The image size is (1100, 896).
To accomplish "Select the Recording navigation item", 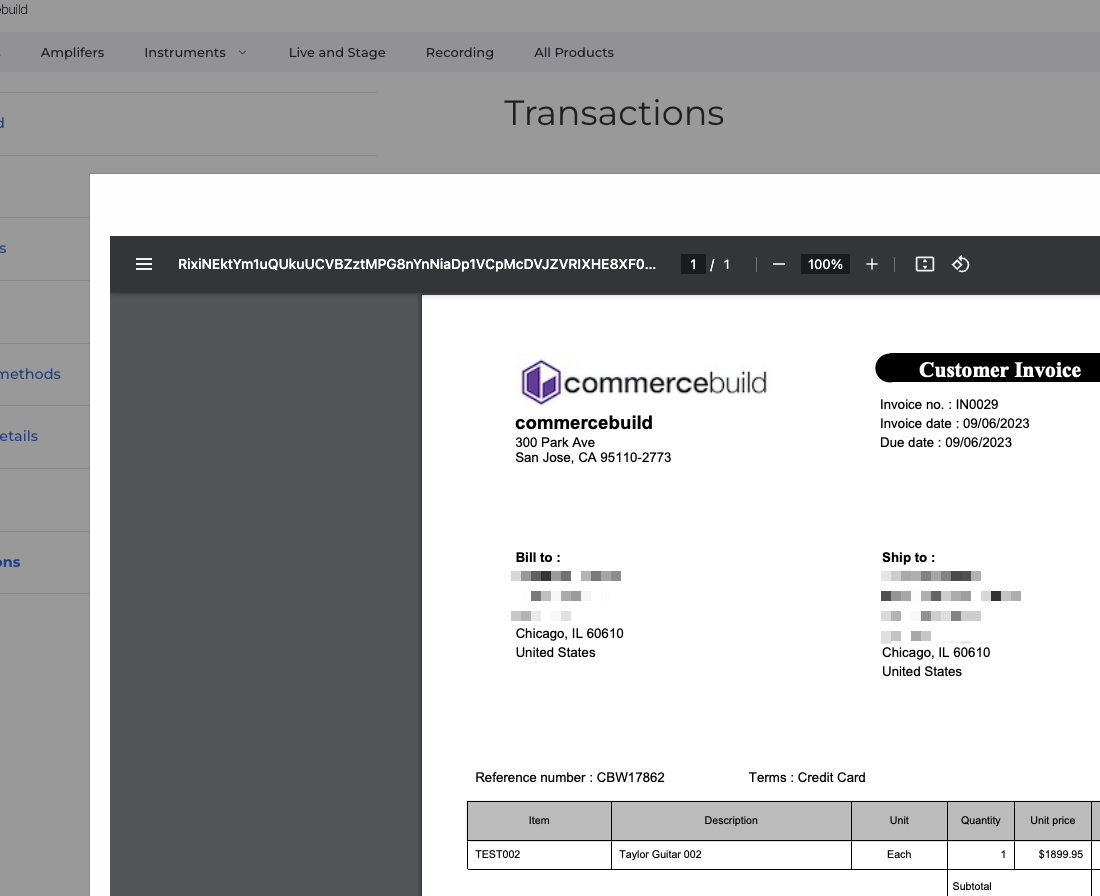I will tap(459, 53).
